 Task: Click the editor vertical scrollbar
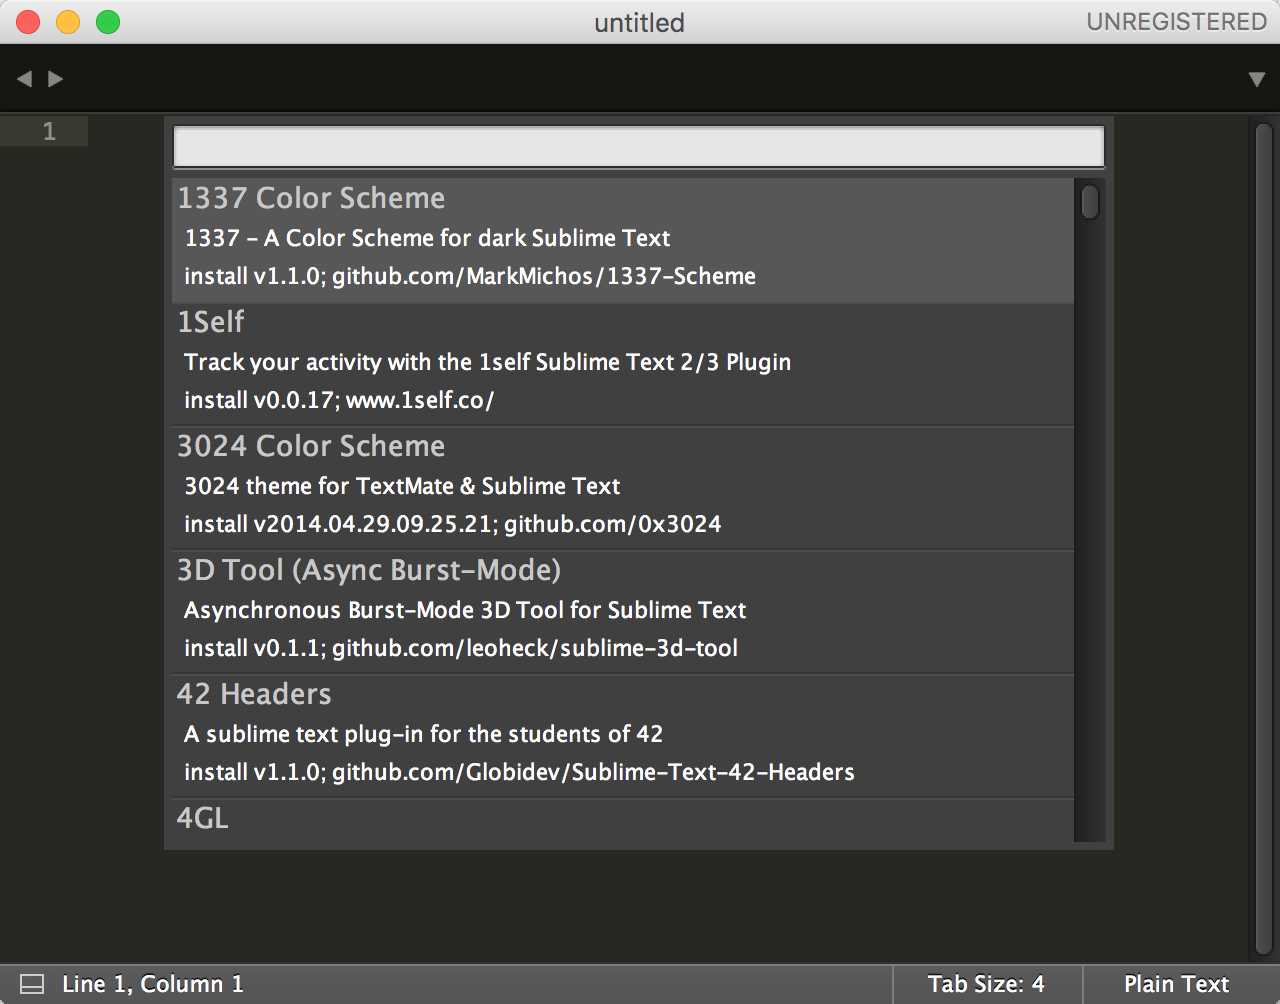coord(1263,540)
